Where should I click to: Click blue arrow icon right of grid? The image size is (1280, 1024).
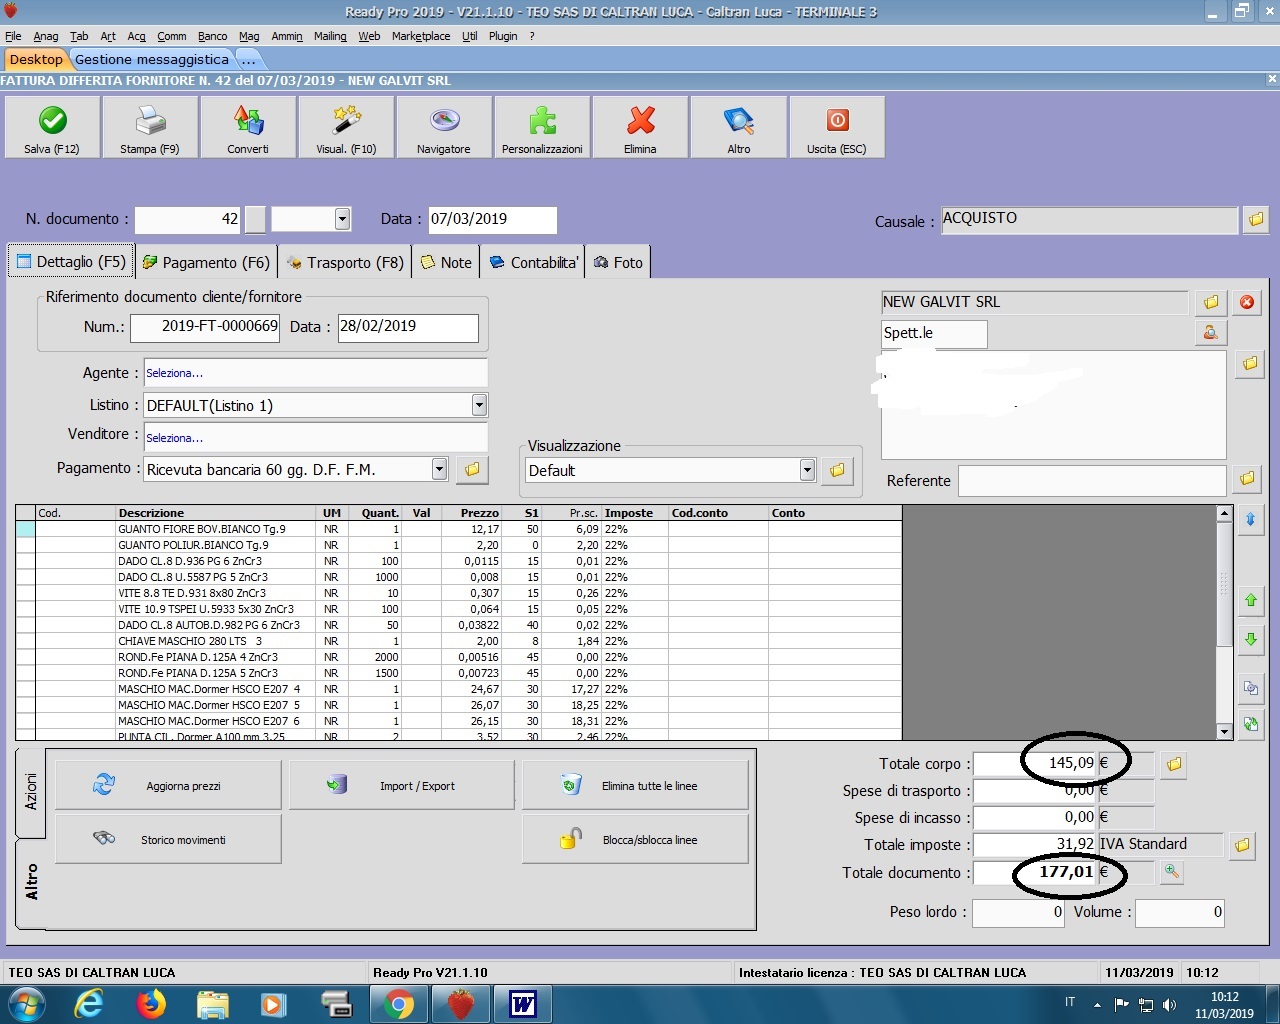(1250, 520)
